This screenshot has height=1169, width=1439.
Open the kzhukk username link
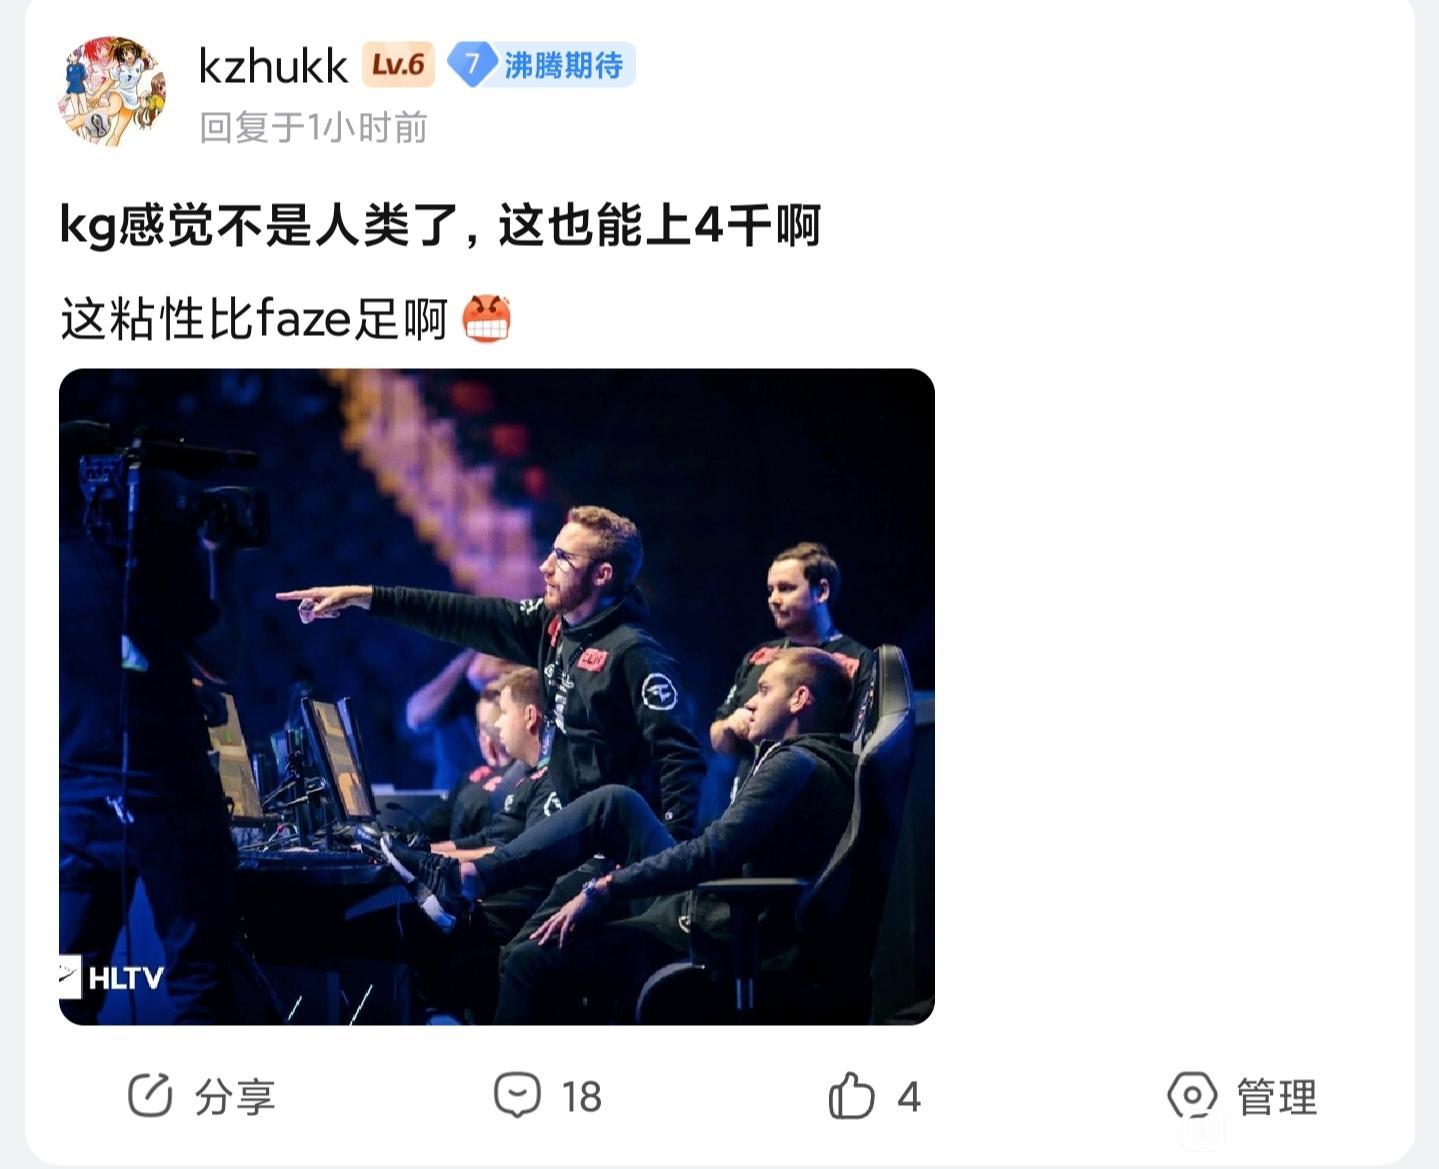(273, 66)
